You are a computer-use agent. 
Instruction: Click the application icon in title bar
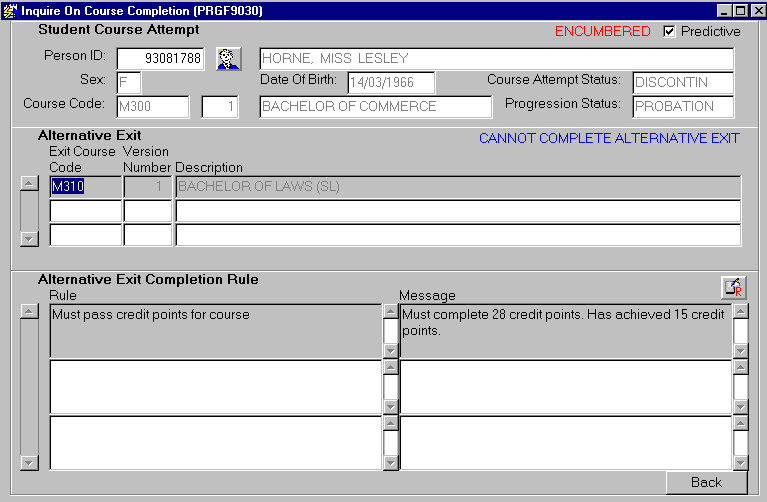pos(10,10)
